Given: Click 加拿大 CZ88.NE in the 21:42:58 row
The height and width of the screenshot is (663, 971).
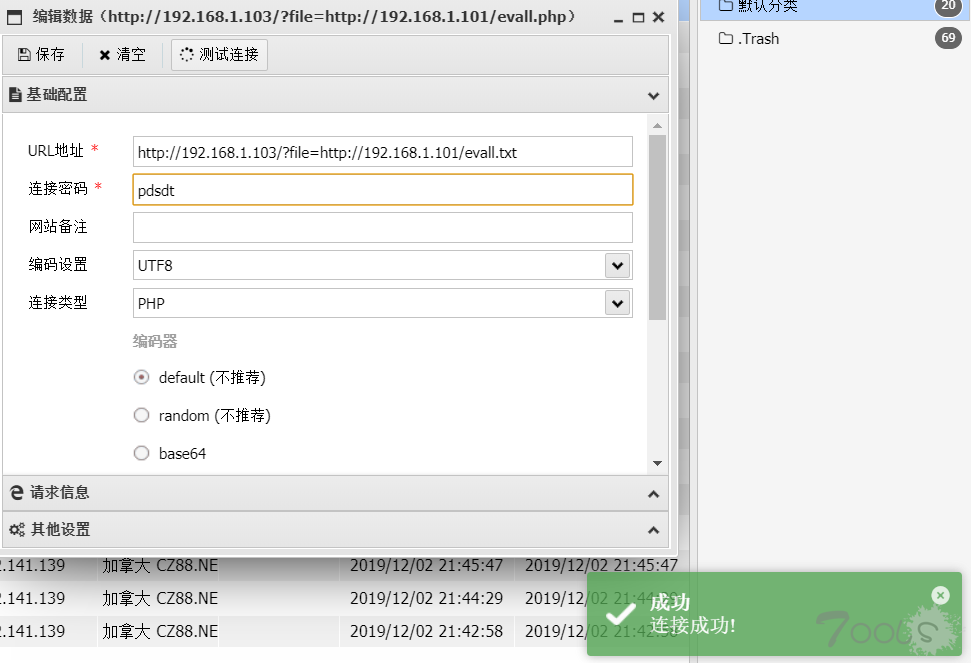Looking at the screenshot, I should pyautogui.click(x=160, y=631).
